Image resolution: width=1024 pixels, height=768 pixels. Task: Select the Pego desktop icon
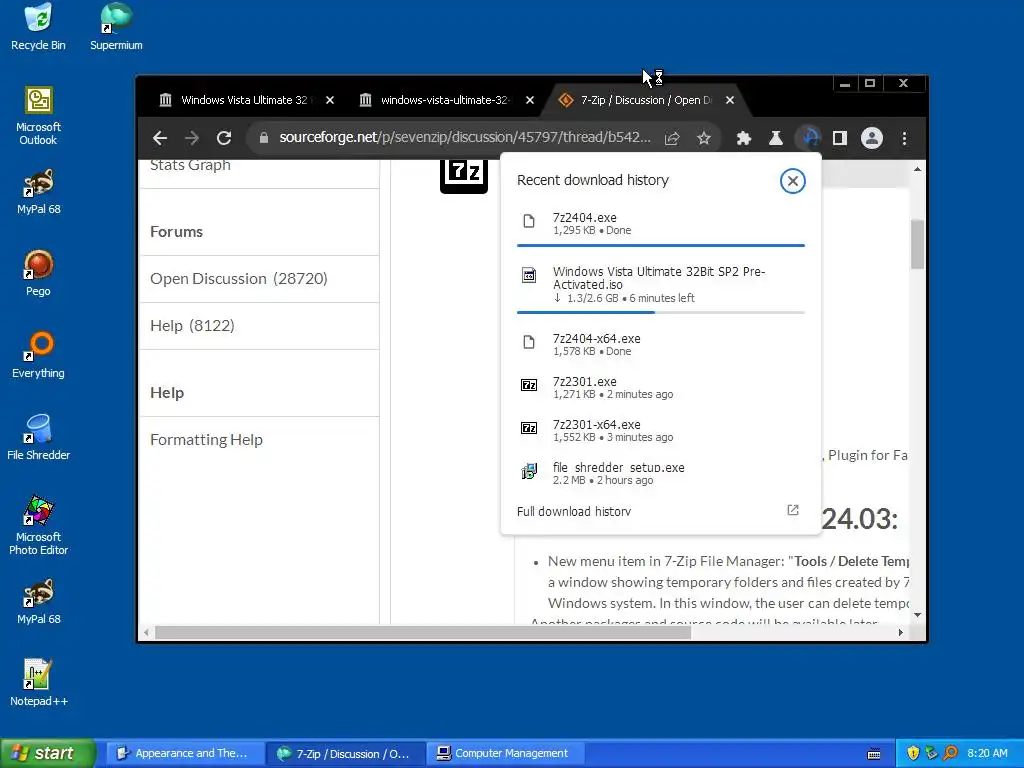(x=38, y=274)
